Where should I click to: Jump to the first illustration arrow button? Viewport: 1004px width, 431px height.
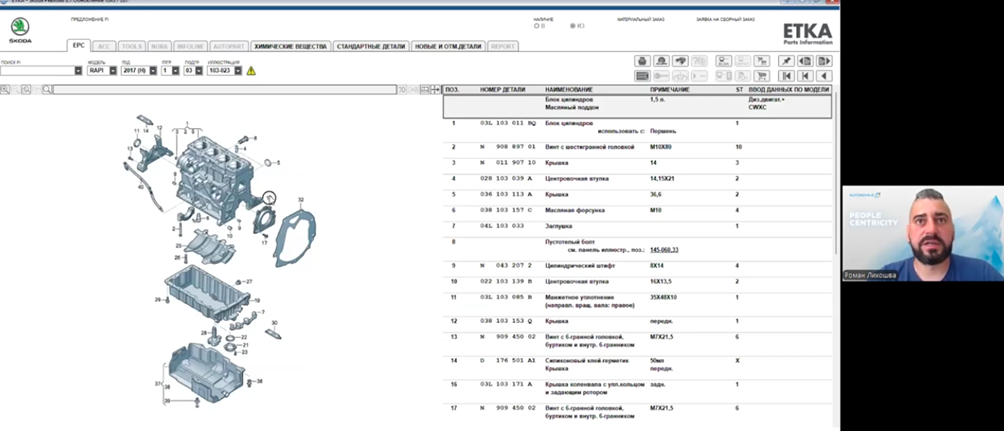point(788,75)
